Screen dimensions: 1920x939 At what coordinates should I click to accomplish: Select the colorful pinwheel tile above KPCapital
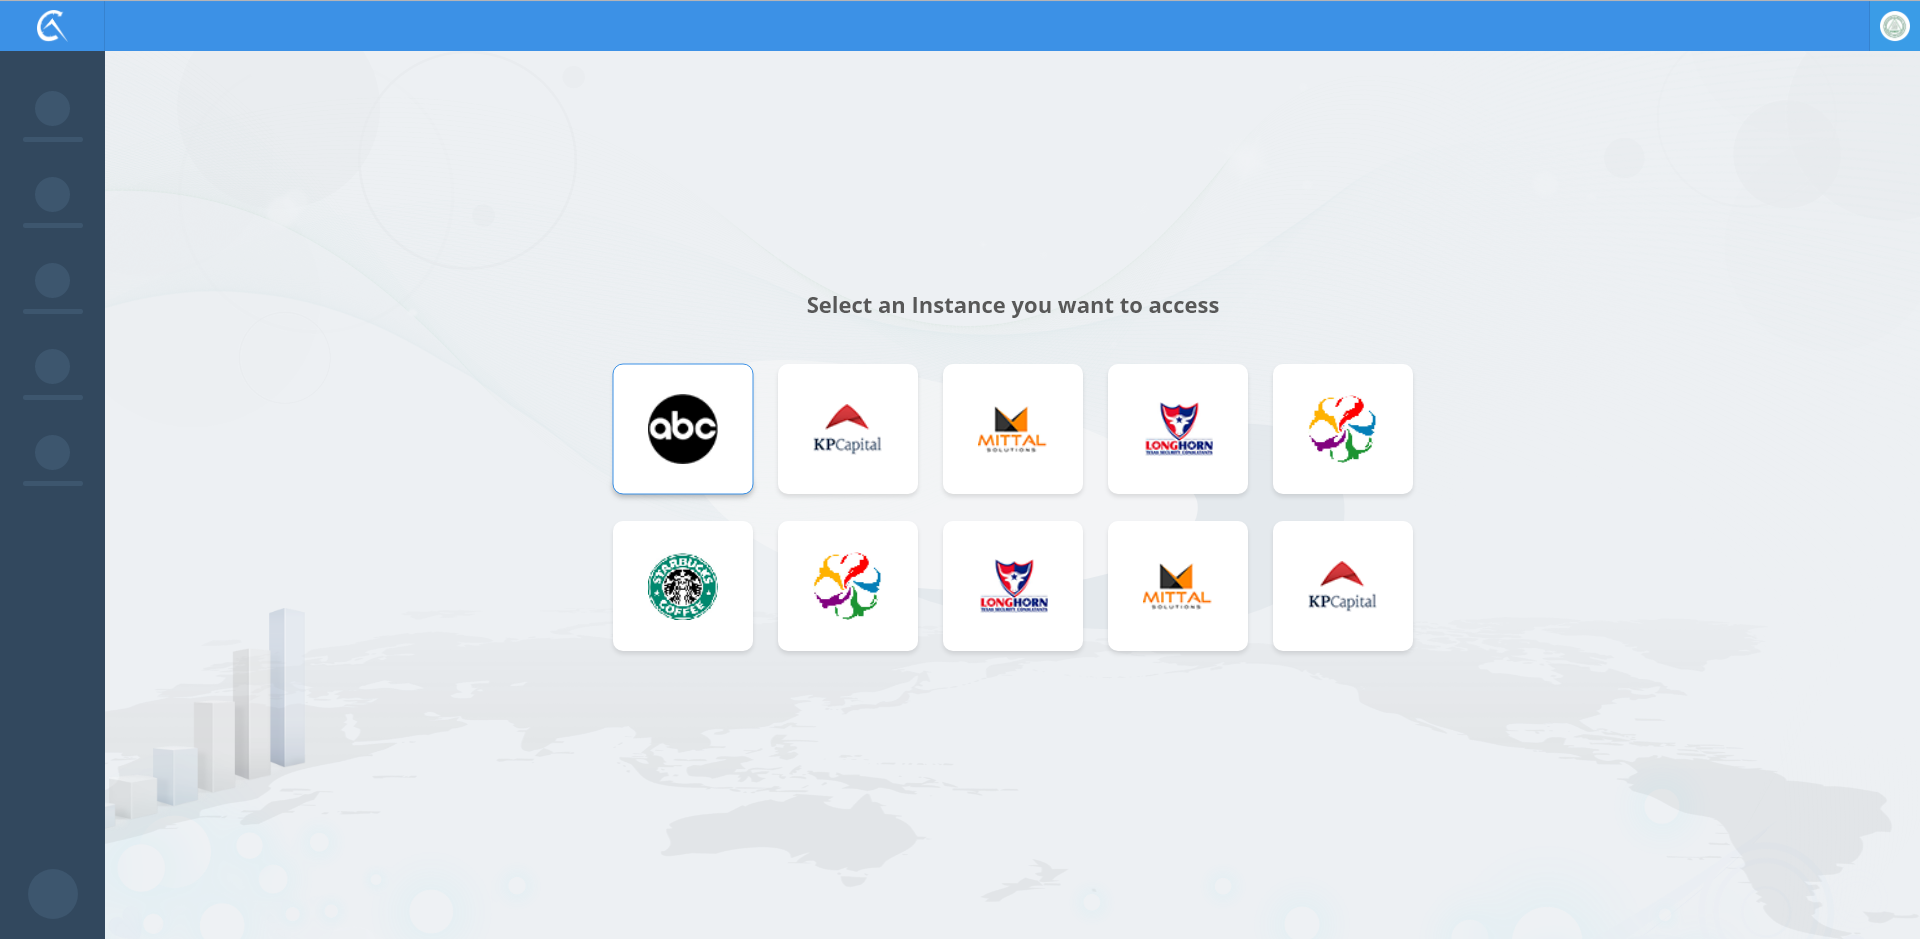pyautogui.click(x=1343, y=429)
